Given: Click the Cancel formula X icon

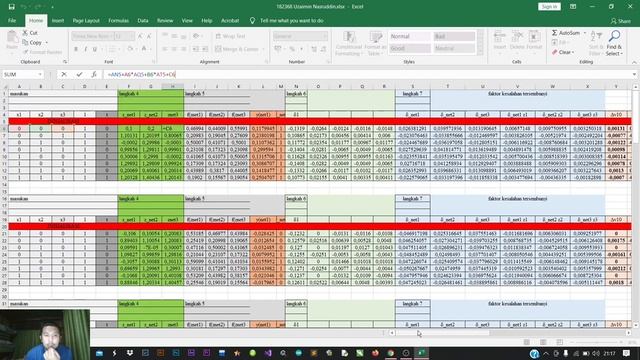Looking at the screenshot, I should pos(64,74).
